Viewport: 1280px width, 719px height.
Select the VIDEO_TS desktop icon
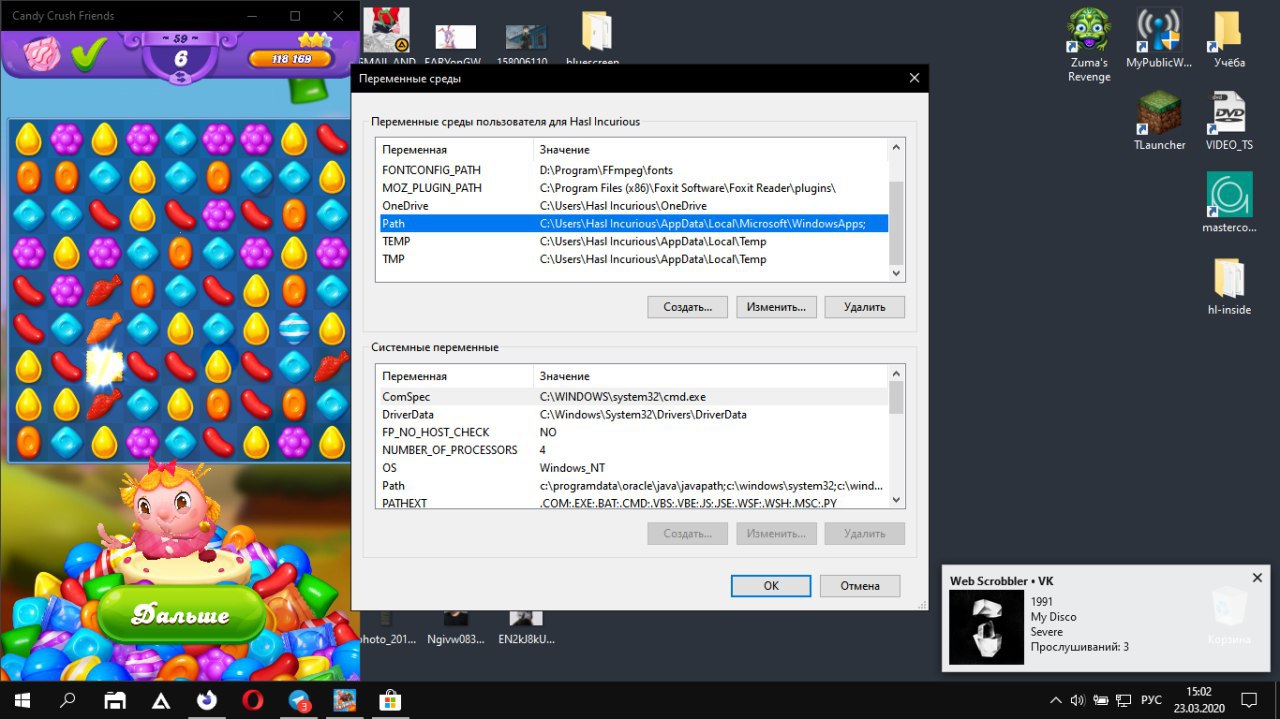pyautogui.click(x=1229, y=120)
